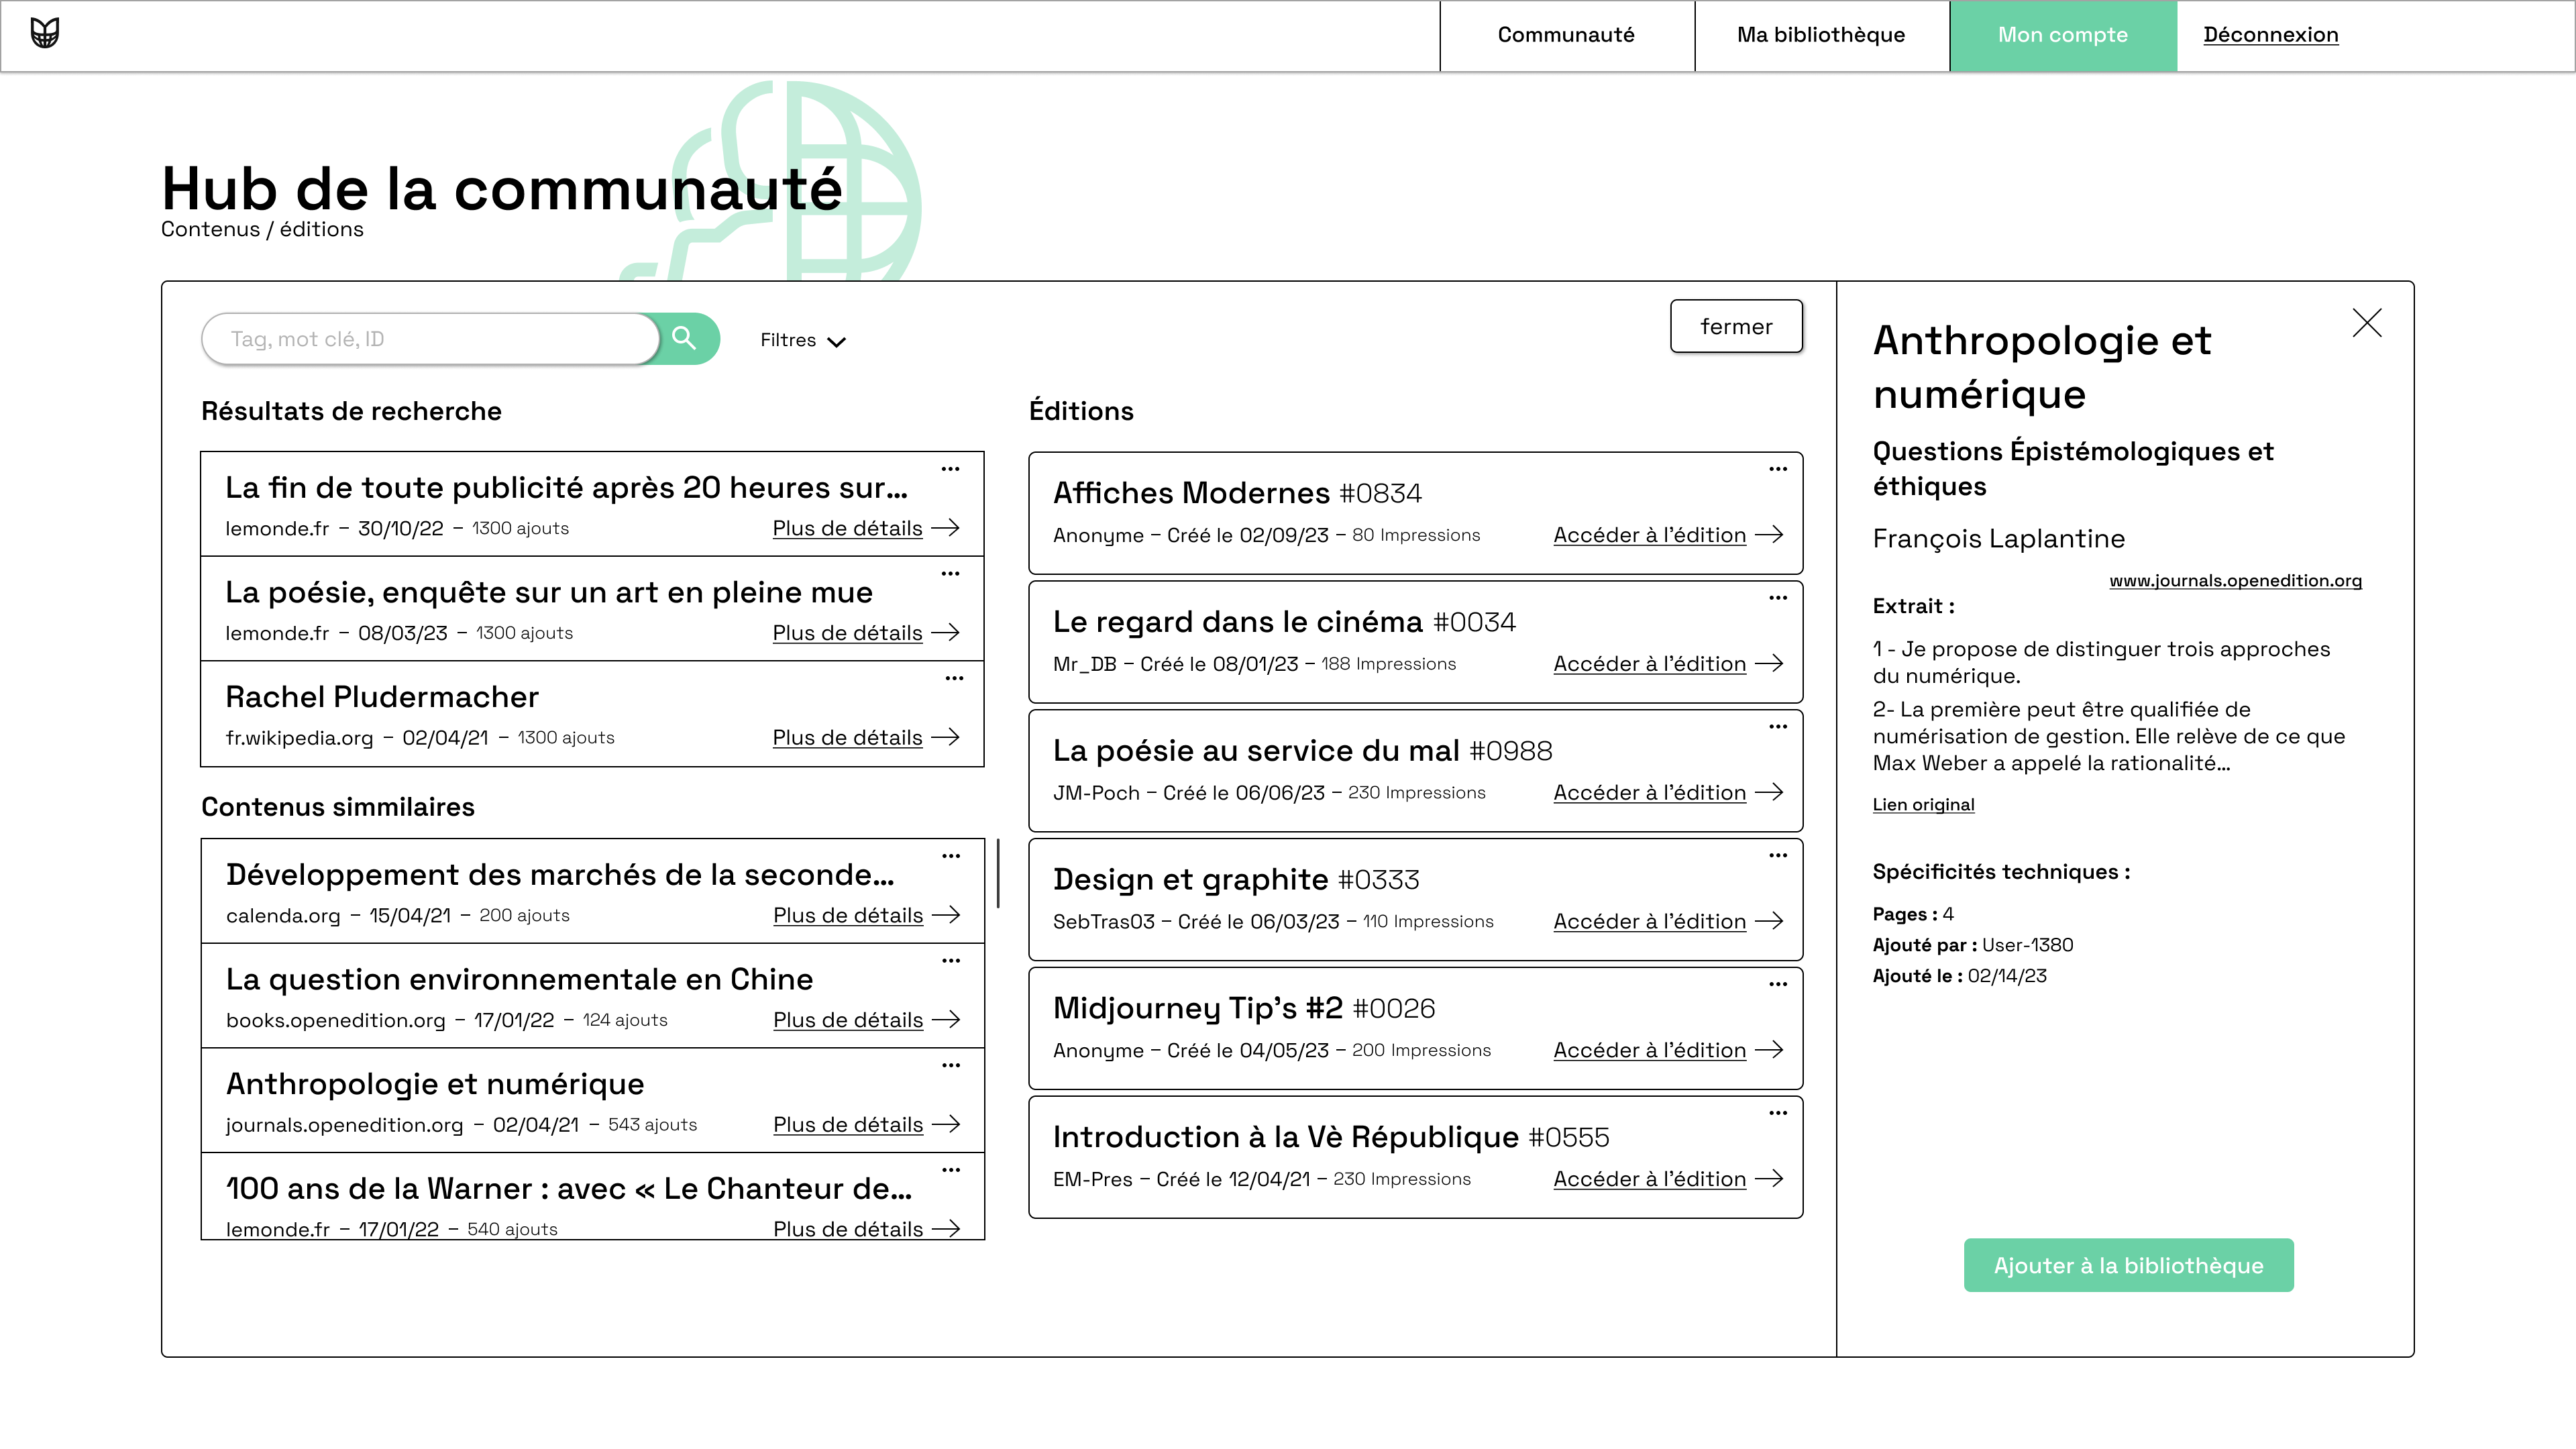The height and width of the screenshot is (1449, 2576).
Task: Select the title Design et graphite #0333
Action: 1236,879
